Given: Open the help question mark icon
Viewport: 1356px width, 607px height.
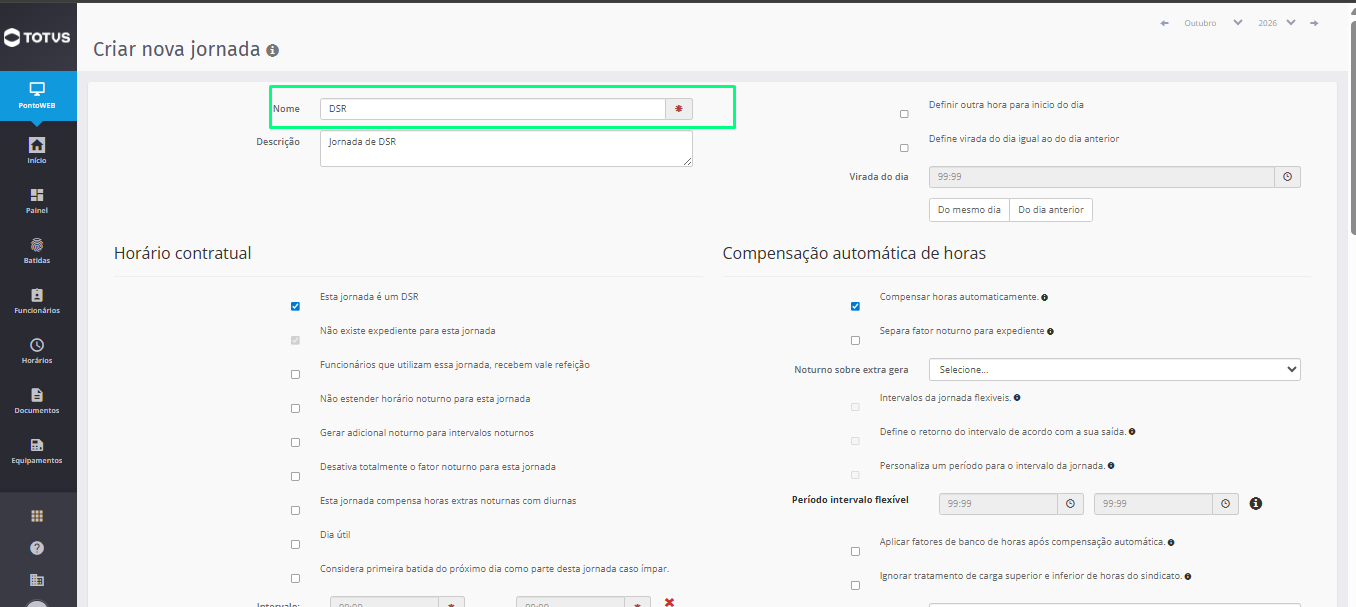Looking at the screenshot, I should click(x=37, y=548).
